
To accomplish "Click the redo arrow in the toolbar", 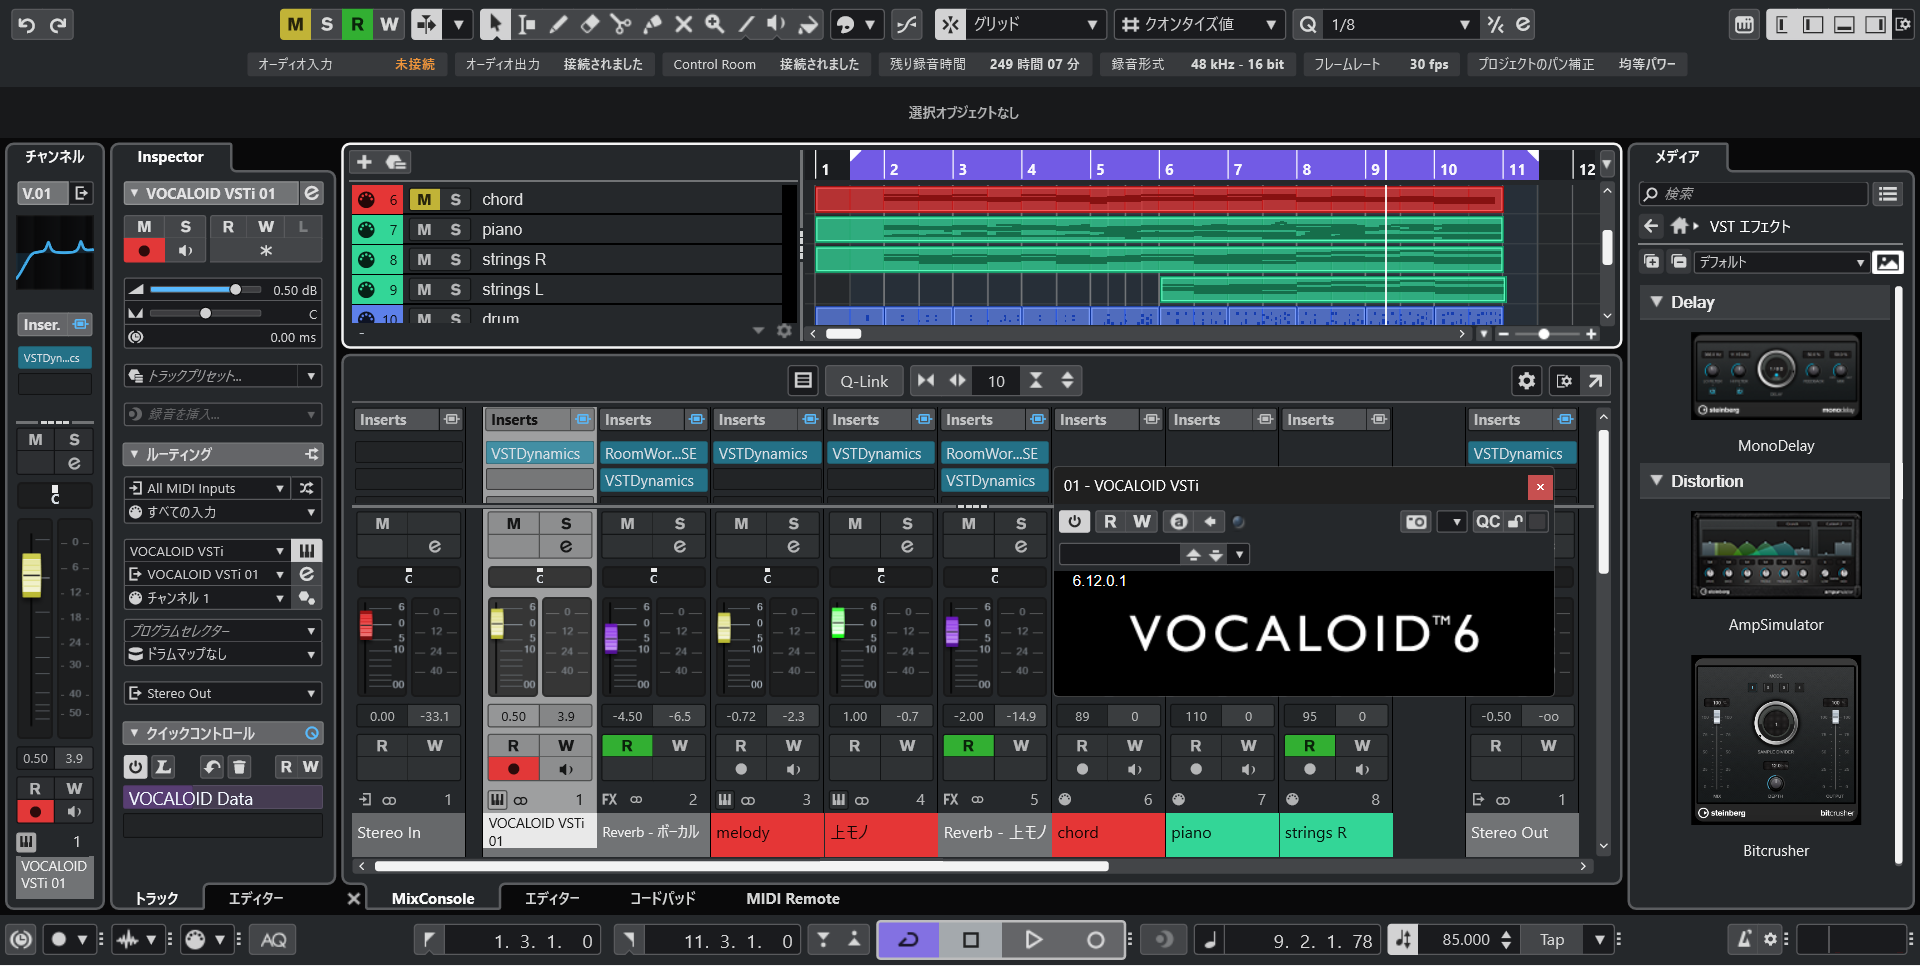I will (59, 25).
